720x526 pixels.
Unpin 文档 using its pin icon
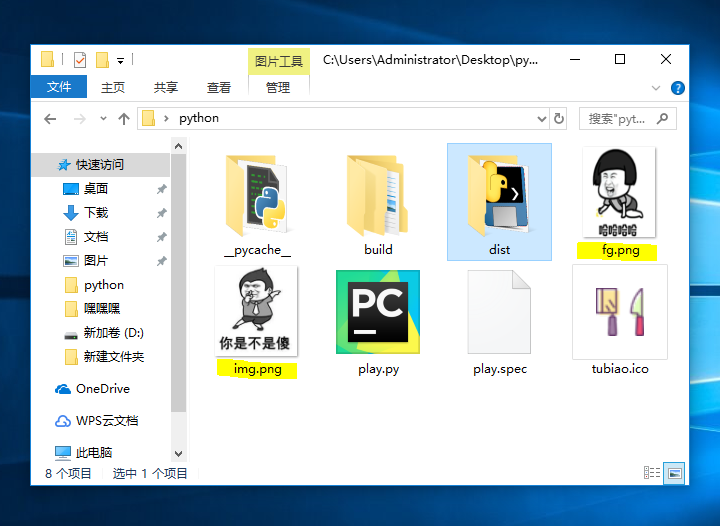pos(161,237)
